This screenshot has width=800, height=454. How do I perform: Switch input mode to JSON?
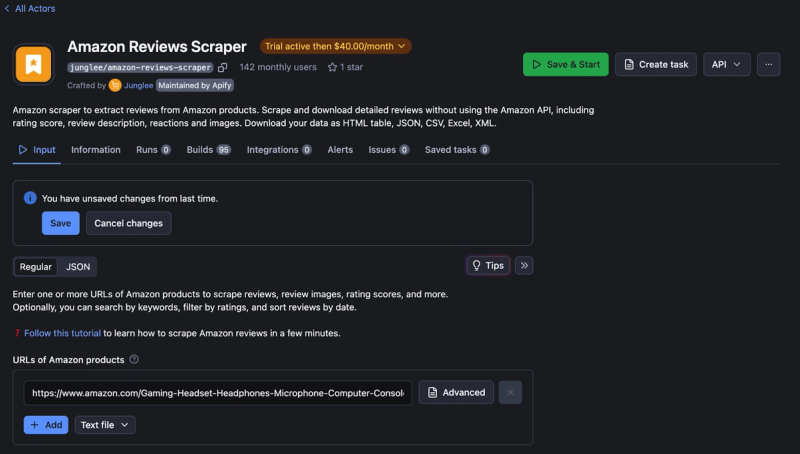click(x=78, y=267)
